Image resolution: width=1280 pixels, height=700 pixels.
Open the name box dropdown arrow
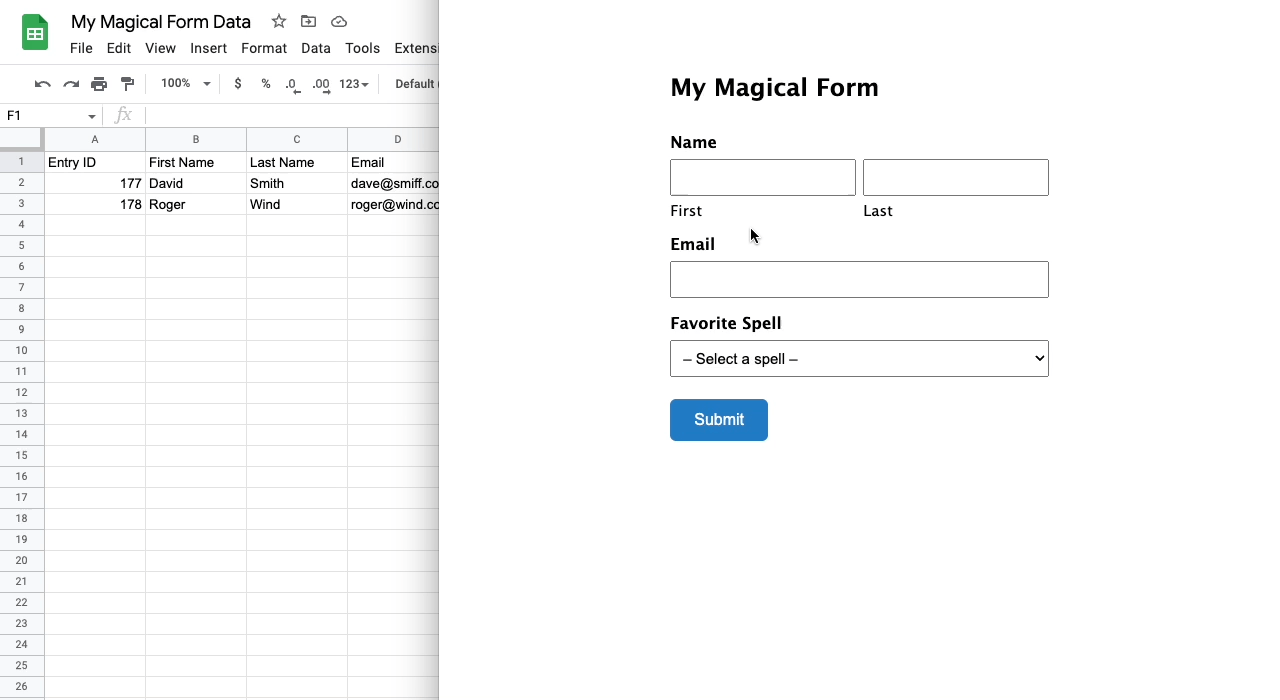(x=92, y=116)
